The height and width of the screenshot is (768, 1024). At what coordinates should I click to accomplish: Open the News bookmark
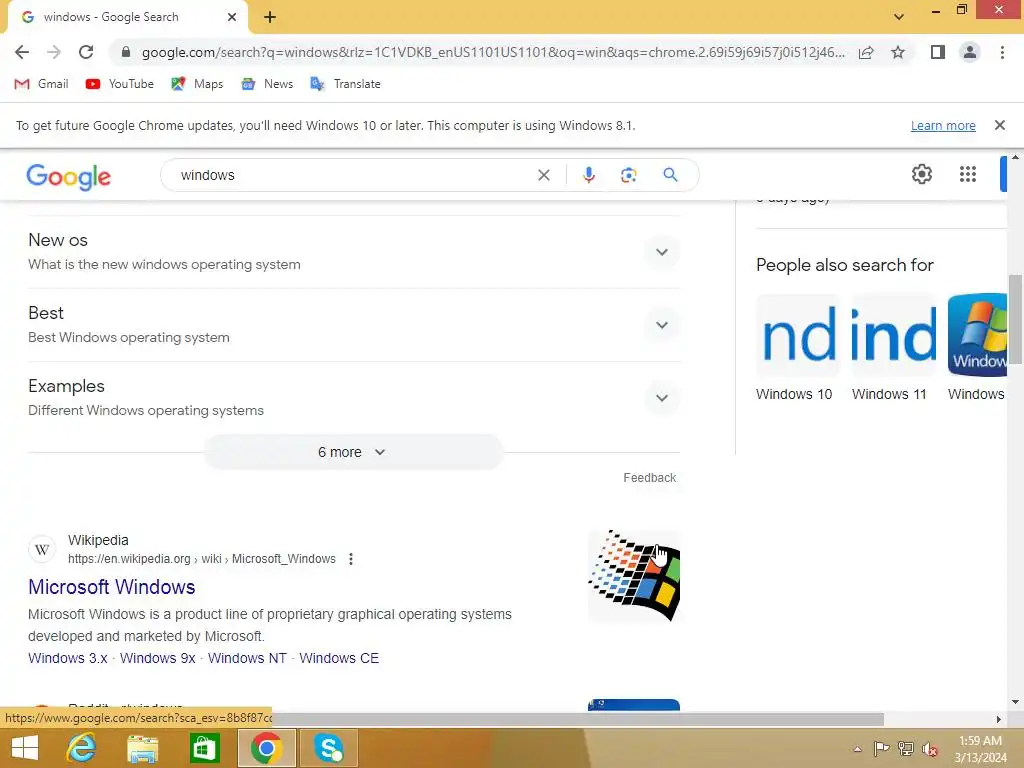[266, 84]
